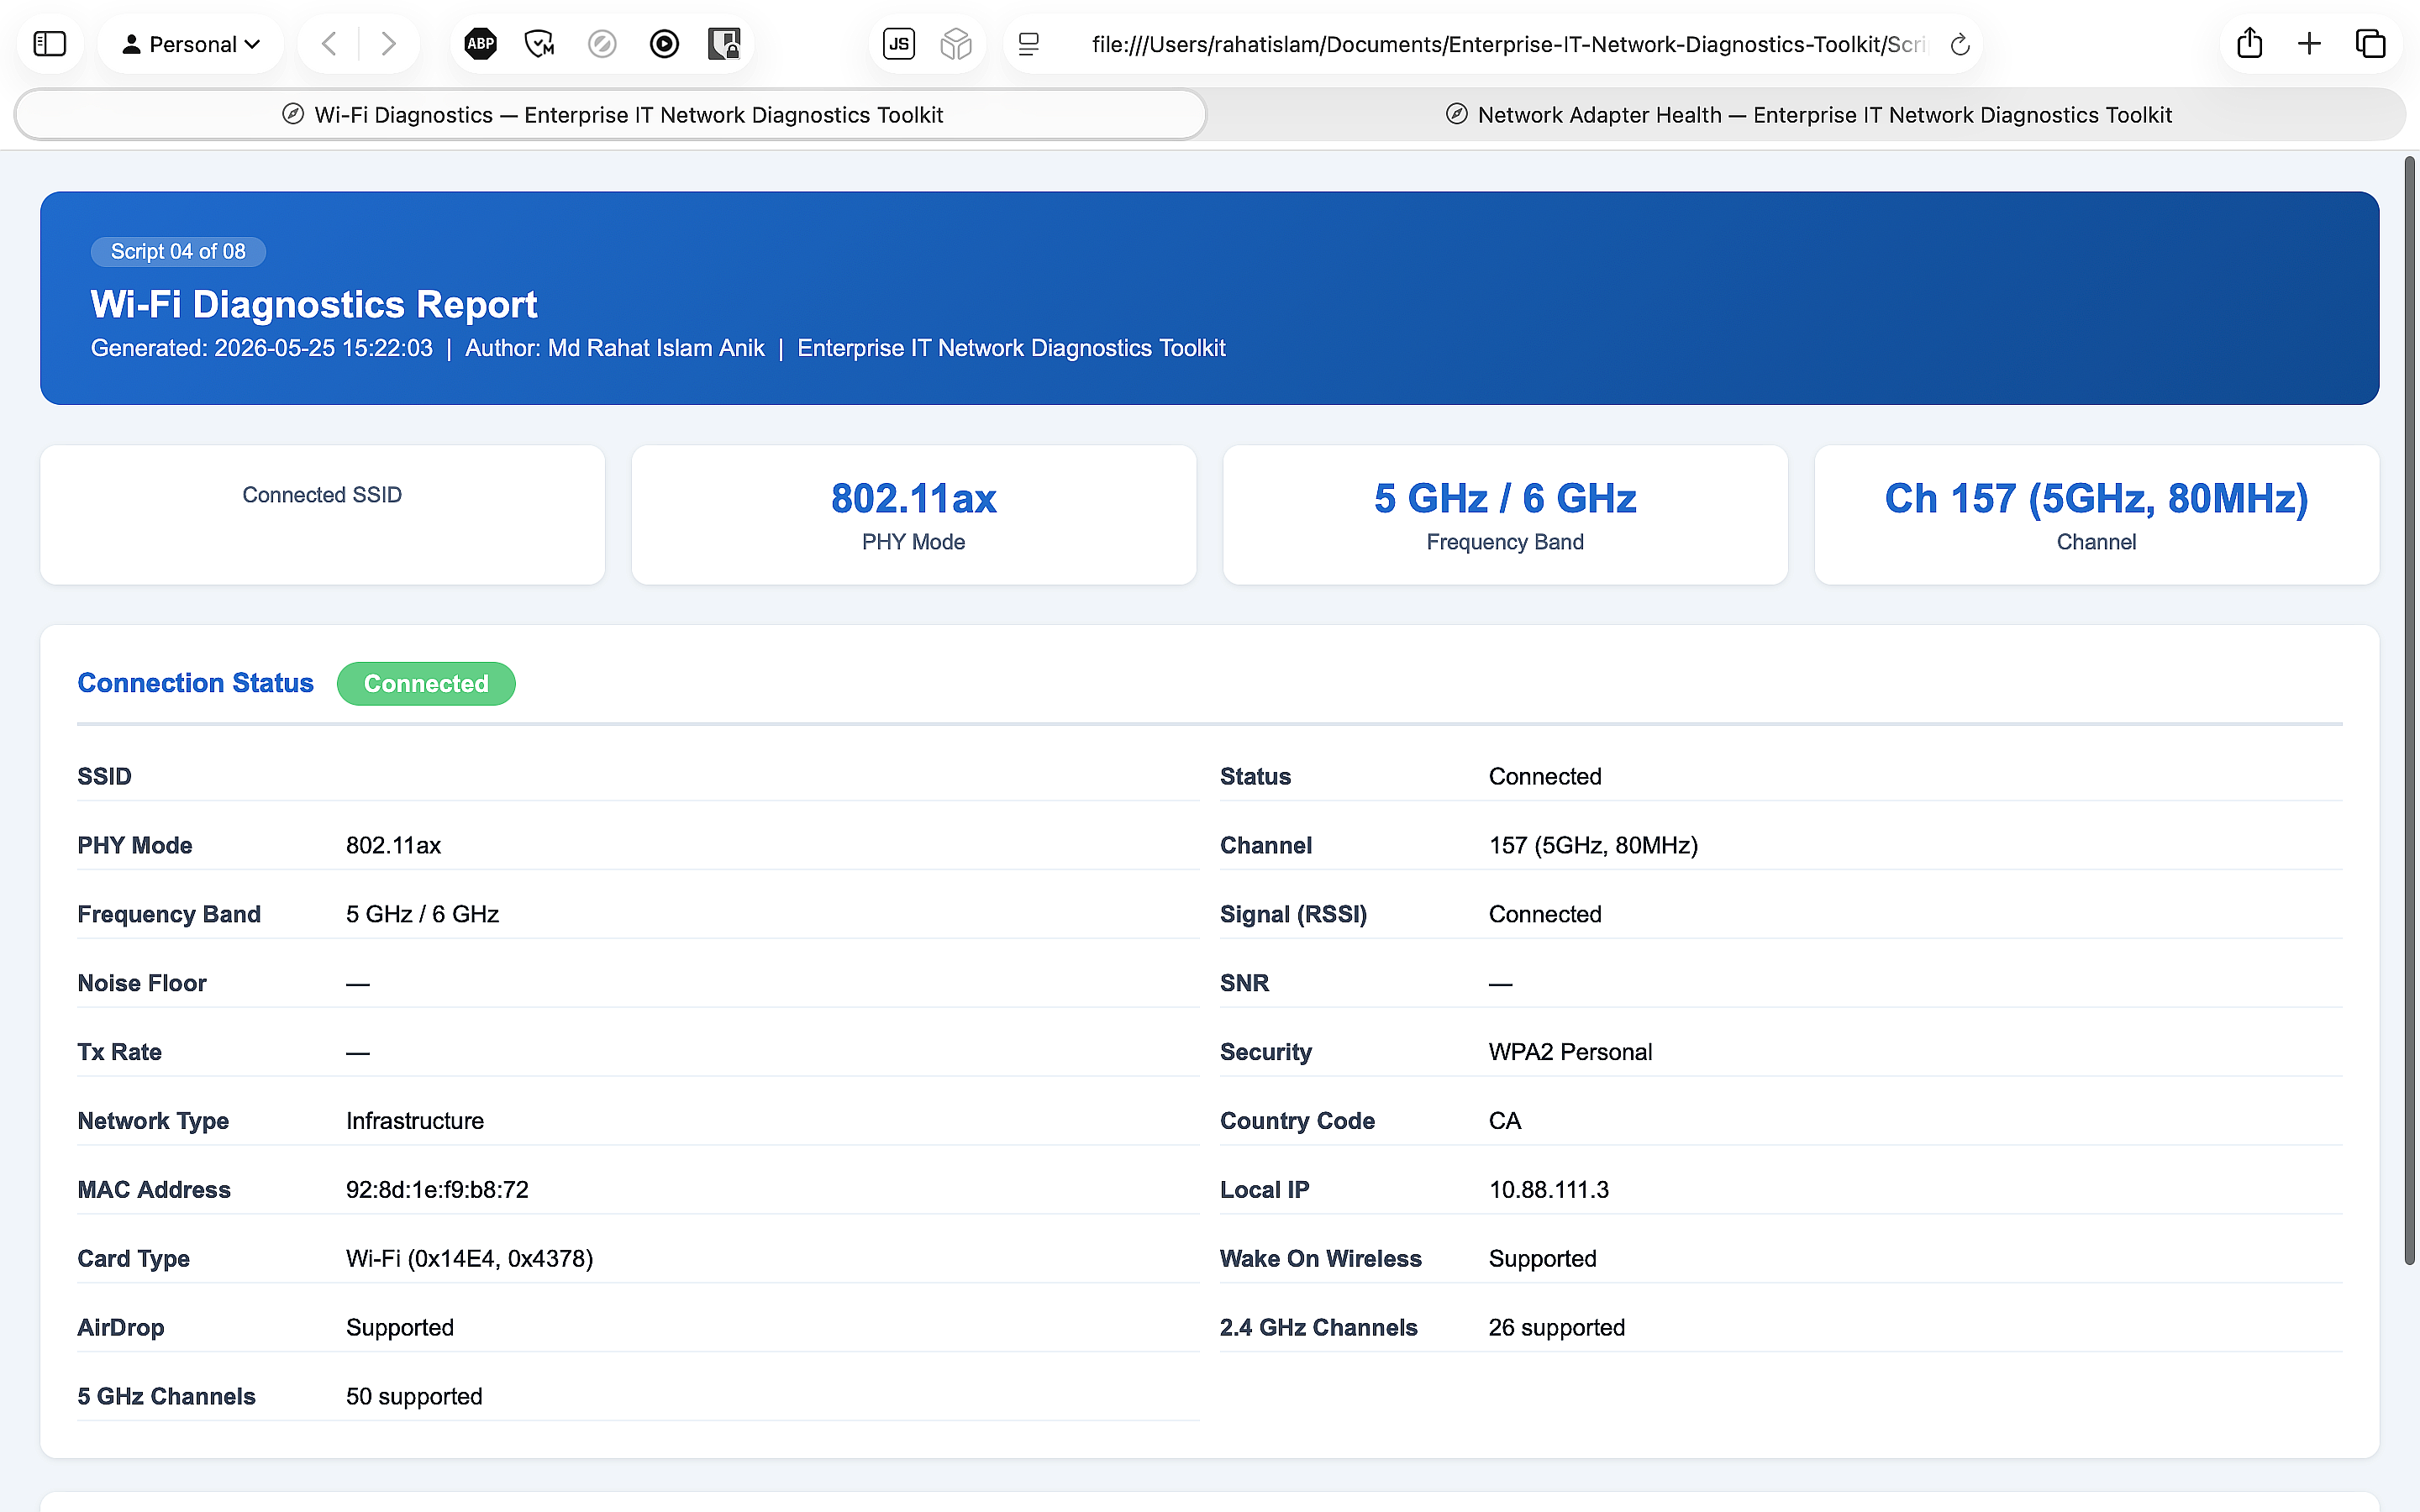Click the 26 supported 2.4 GHz value
The height and width of the screenshot is (1512, 2420).
1556,1327
